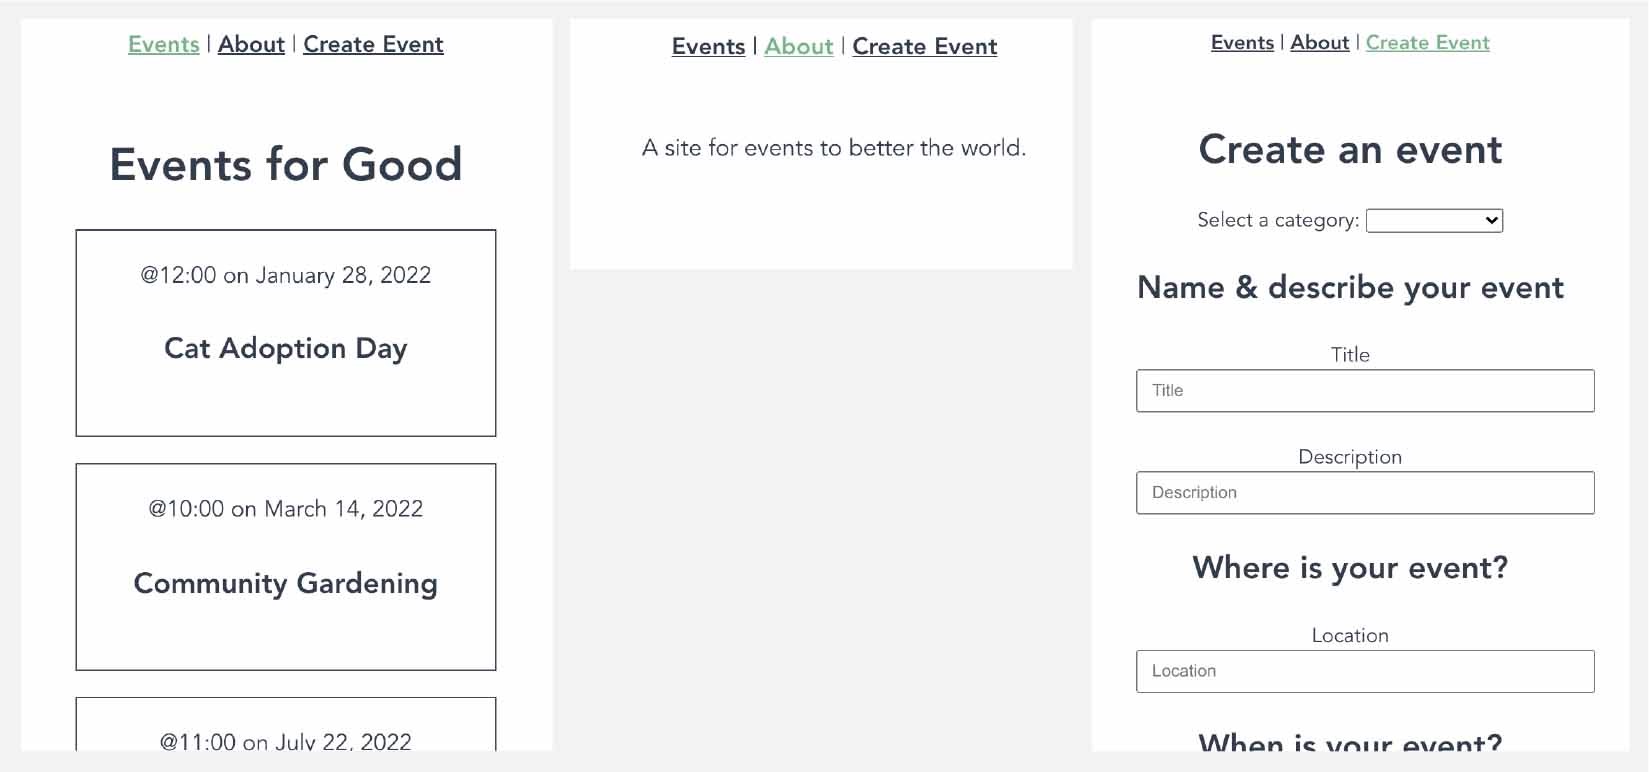Screen dimensions: 1649x772
Task: Open the Community Gardening event card
Action: tap(286, 567)
